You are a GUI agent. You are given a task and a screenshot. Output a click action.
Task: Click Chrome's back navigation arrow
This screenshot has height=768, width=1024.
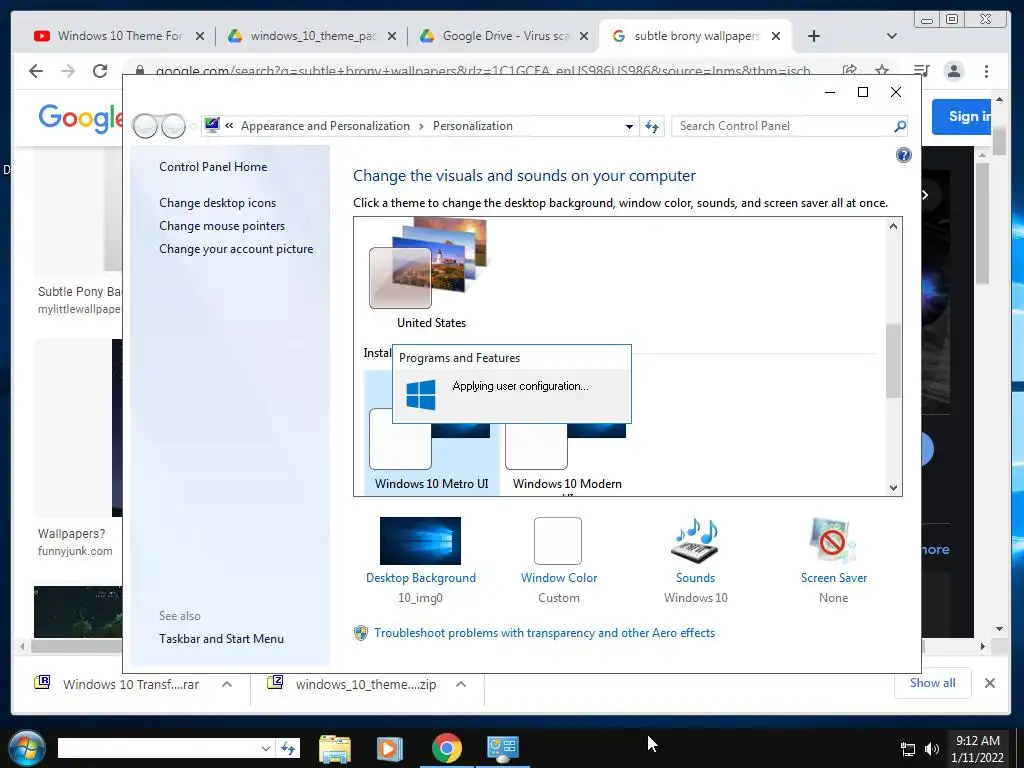tap(36, 71)
